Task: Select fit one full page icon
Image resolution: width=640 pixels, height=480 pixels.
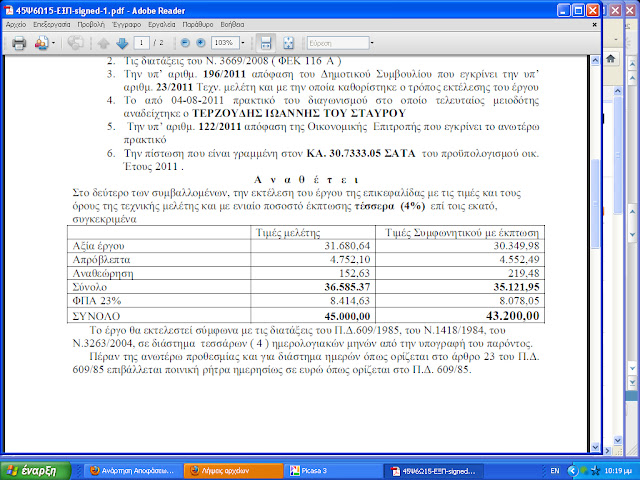Action: coord(288,43)
